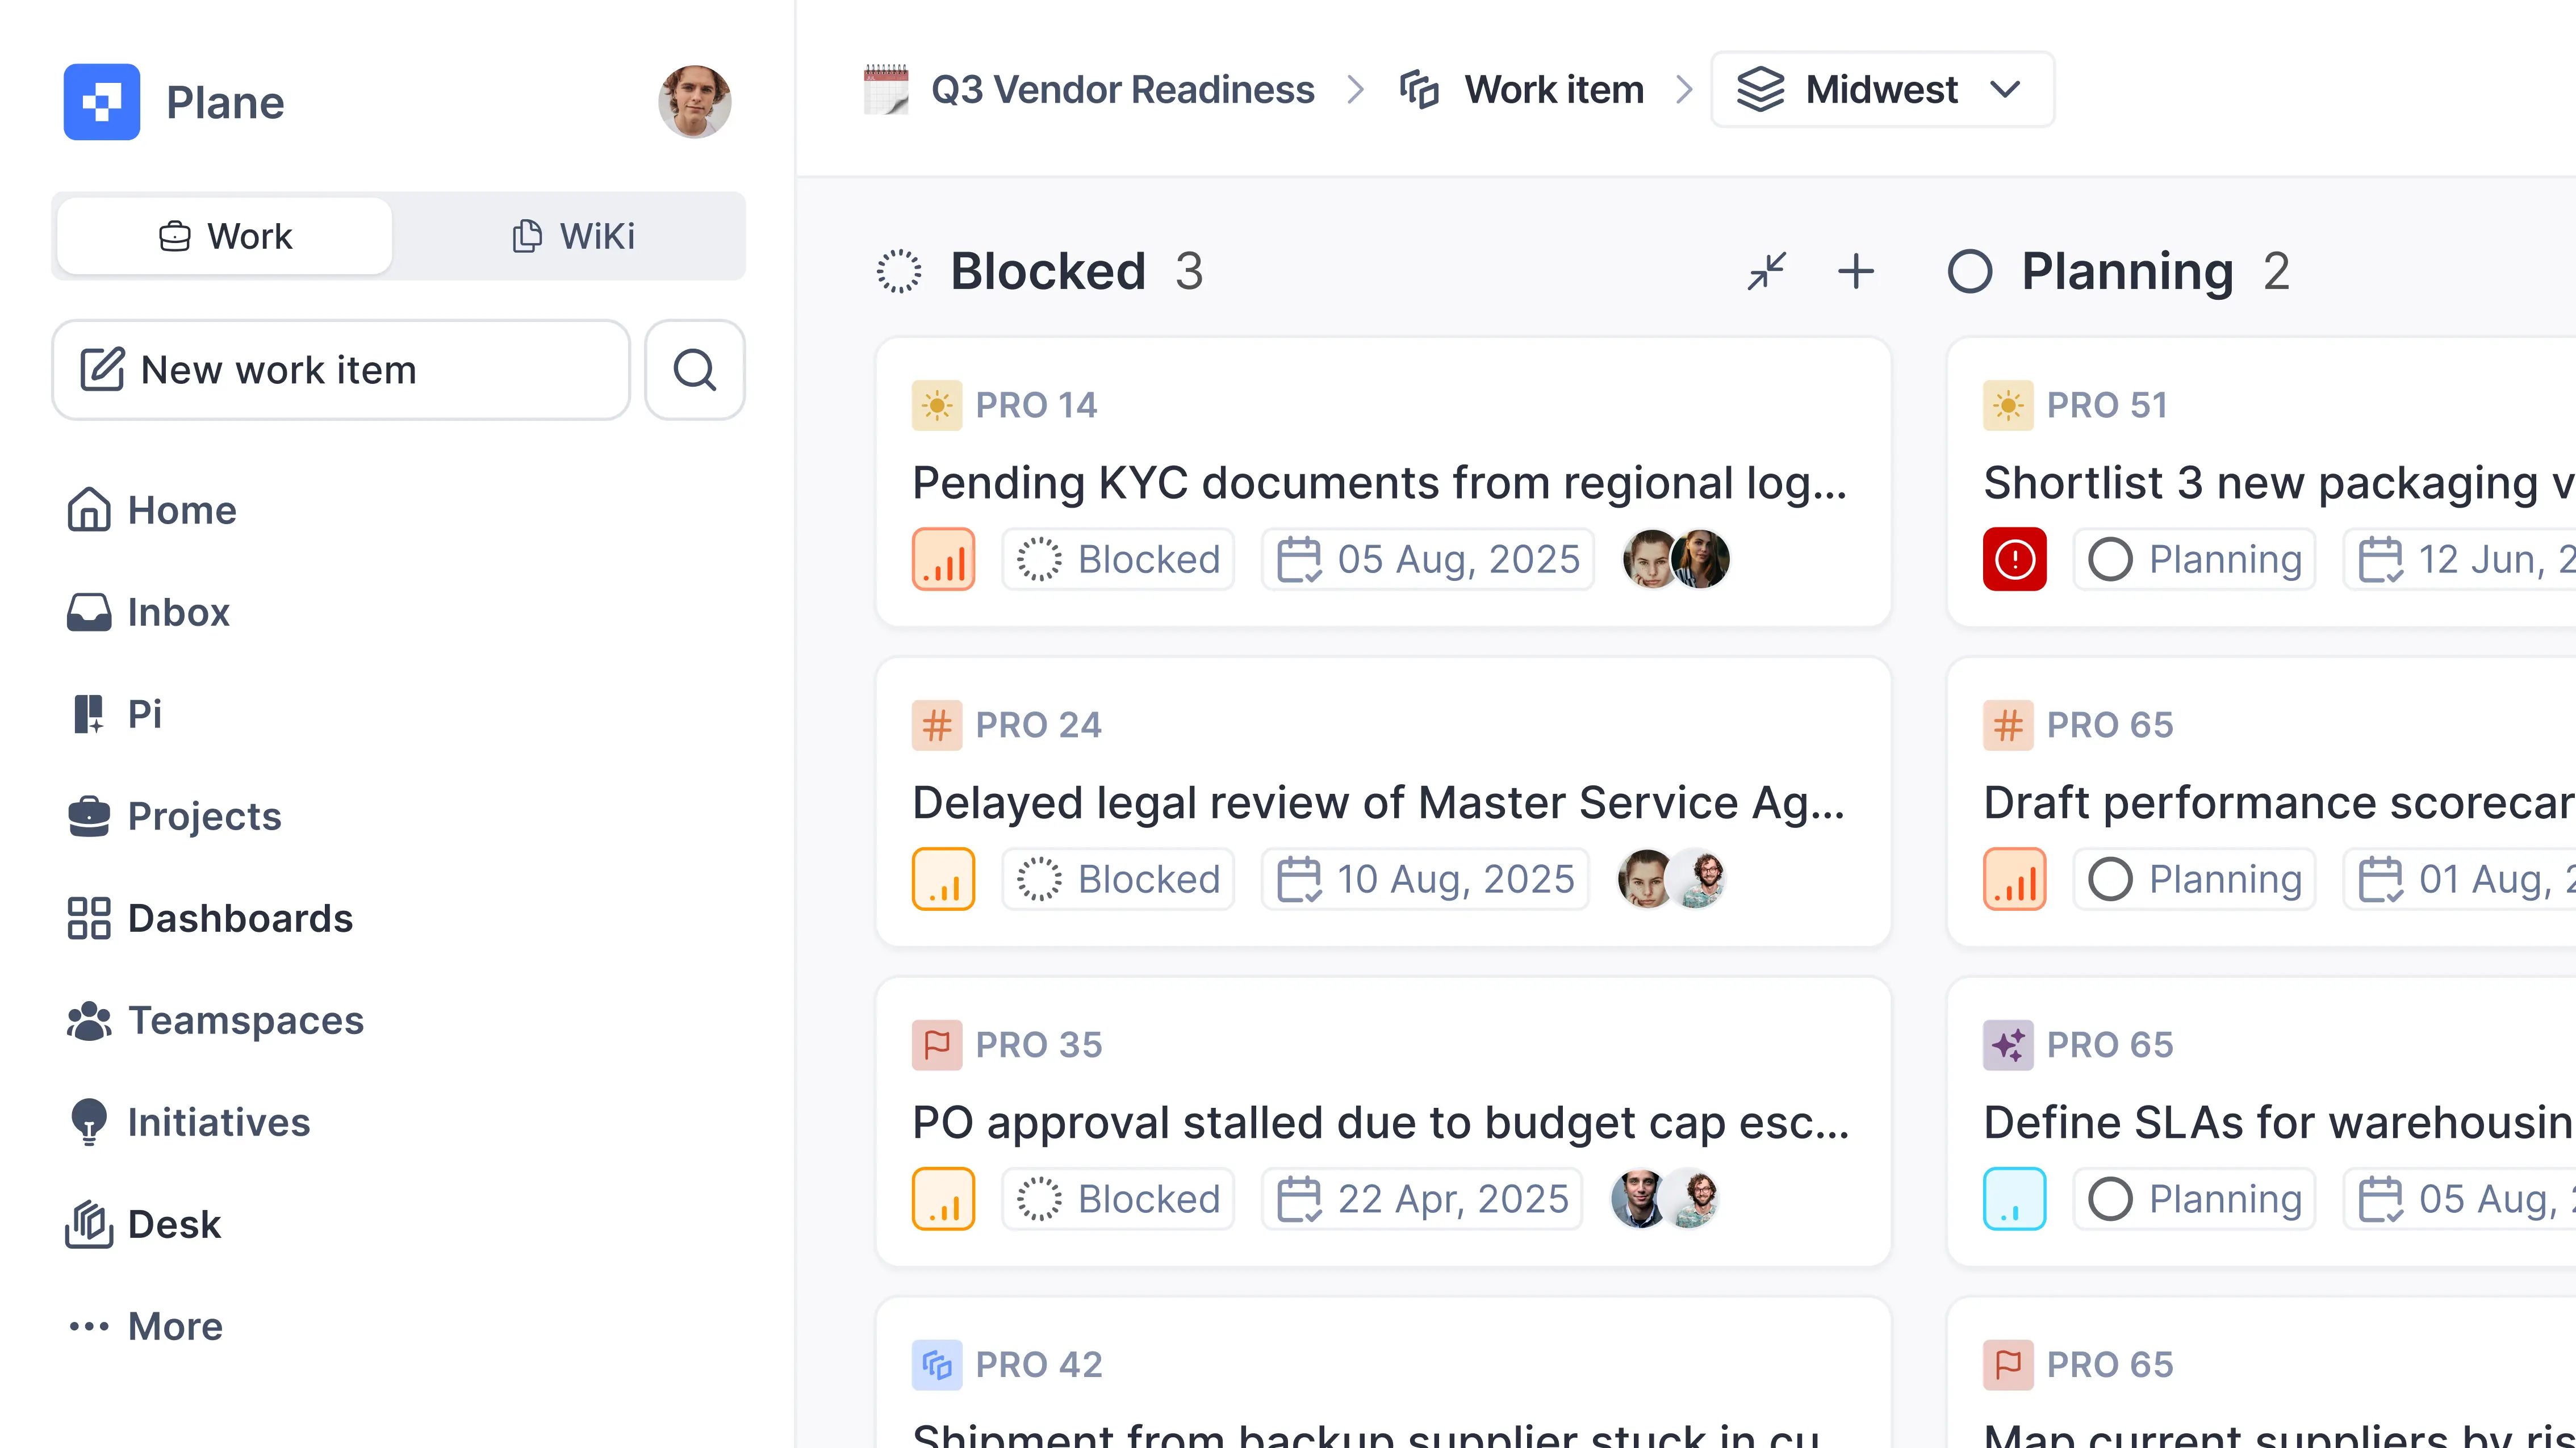
Task: Add item to Blocked column
Action: (x=1855, y=271)
